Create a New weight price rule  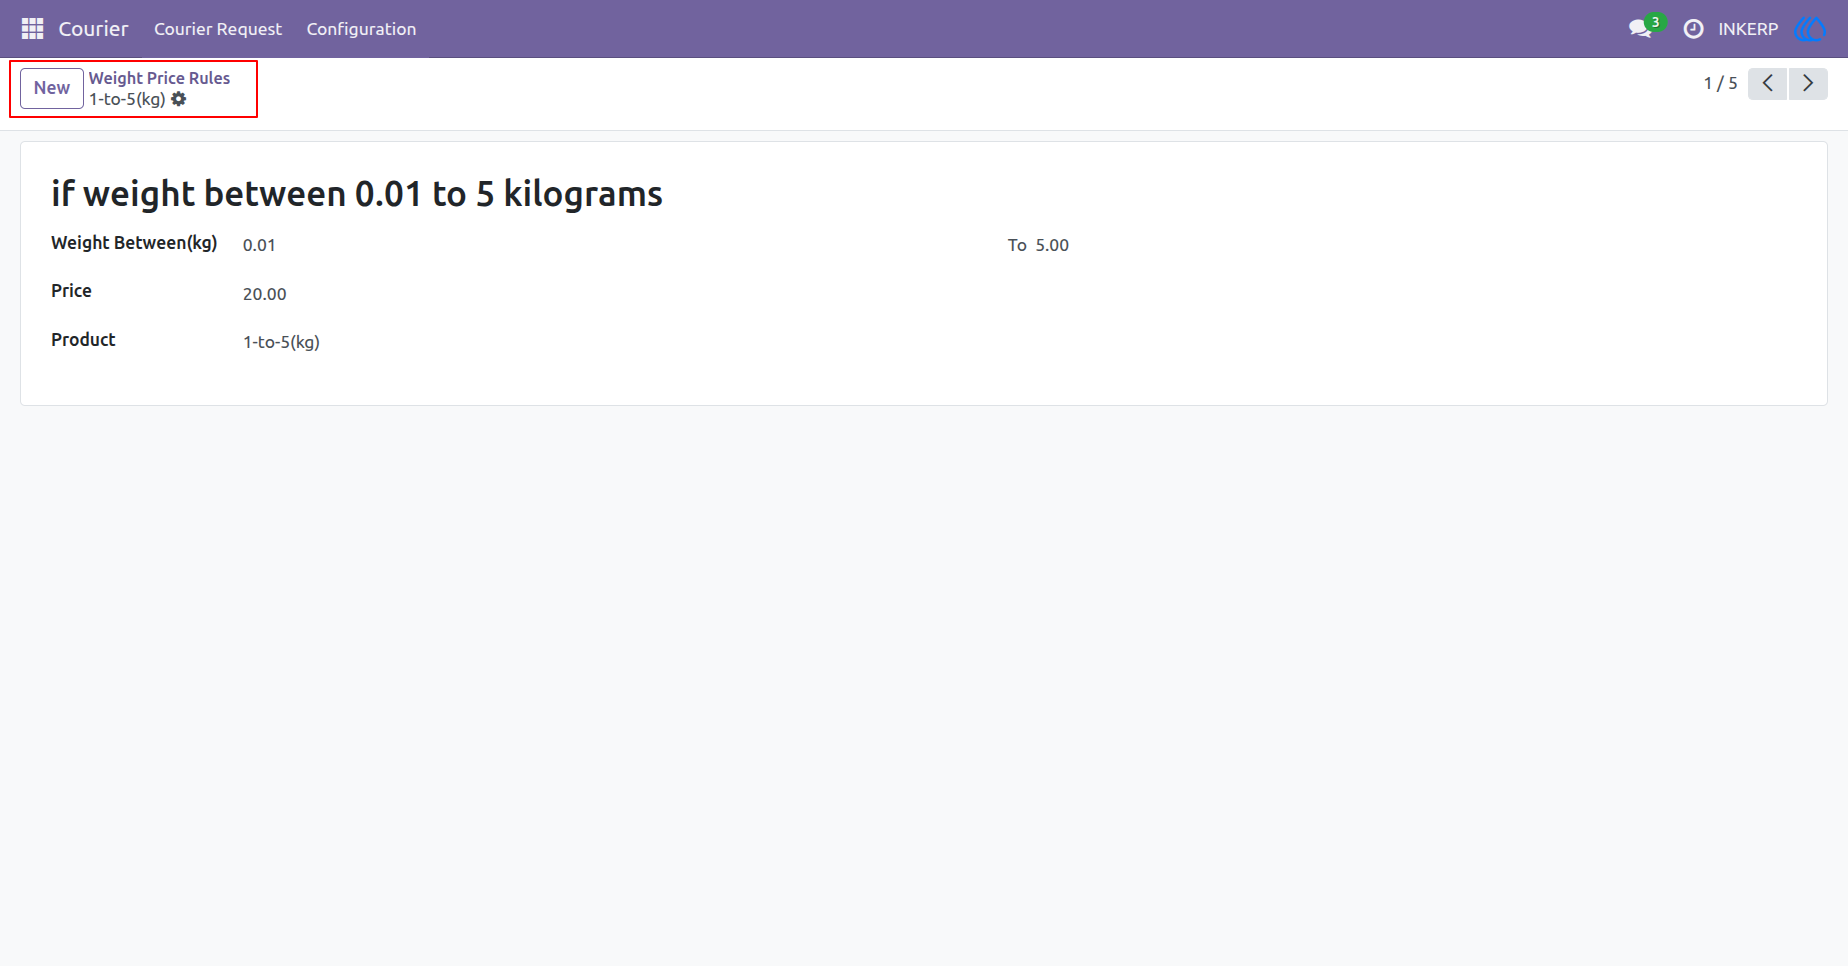(x=52, y=88)
